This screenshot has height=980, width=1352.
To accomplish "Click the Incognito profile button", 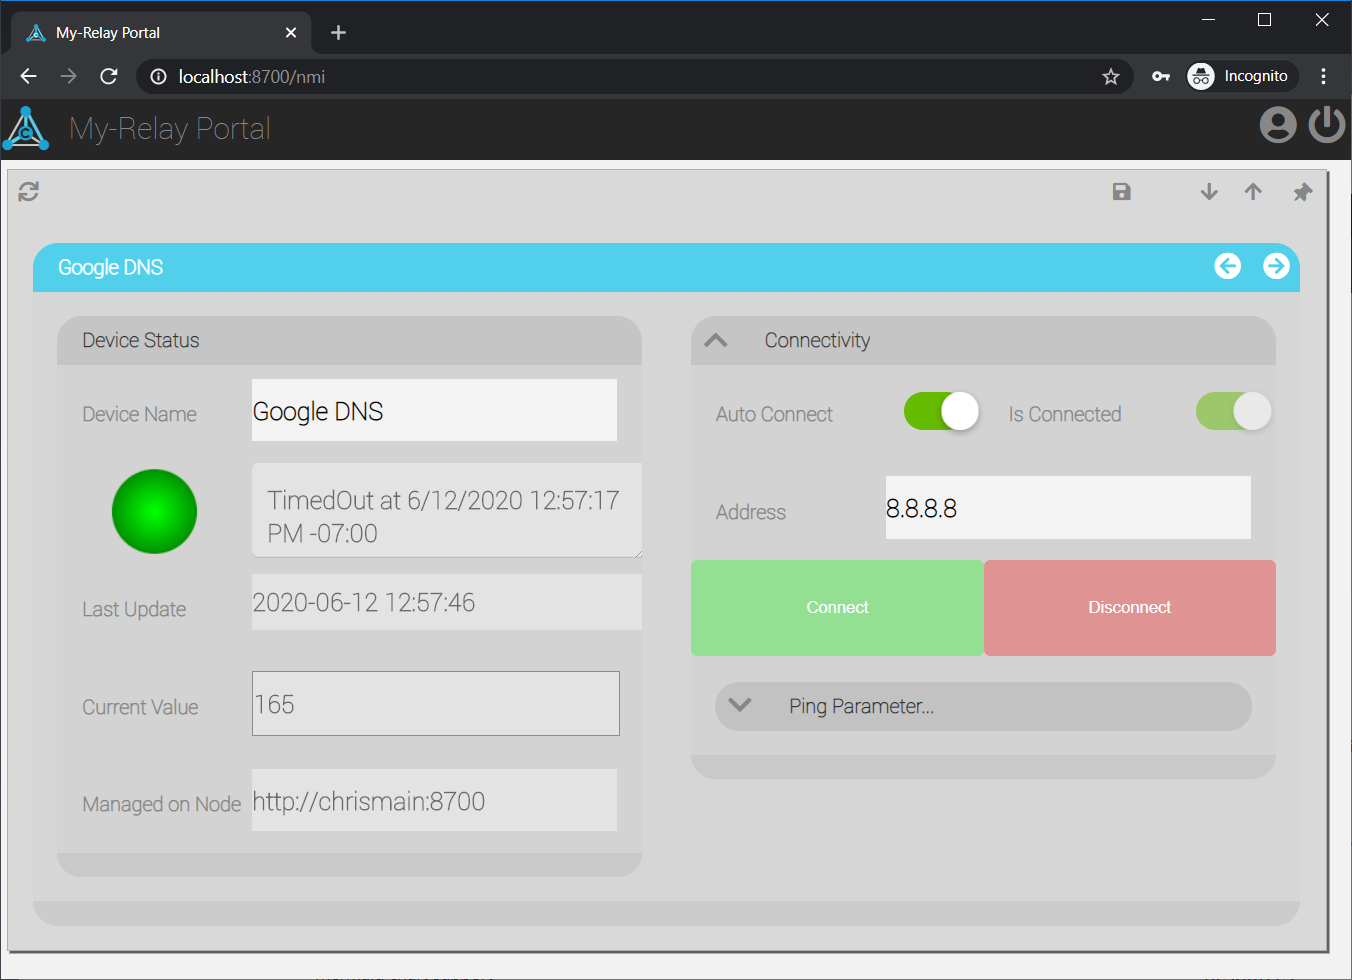I will [1242, 76].
